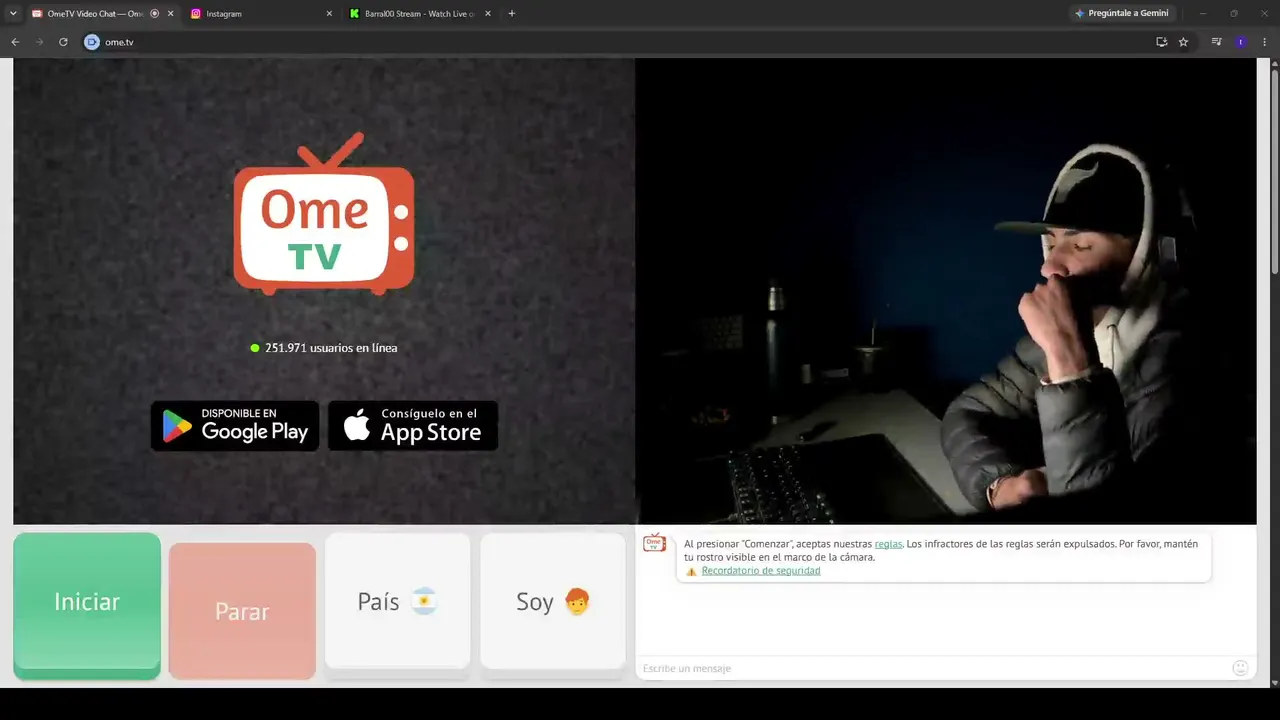Click the ome.tv address bar

coord(620,42)
